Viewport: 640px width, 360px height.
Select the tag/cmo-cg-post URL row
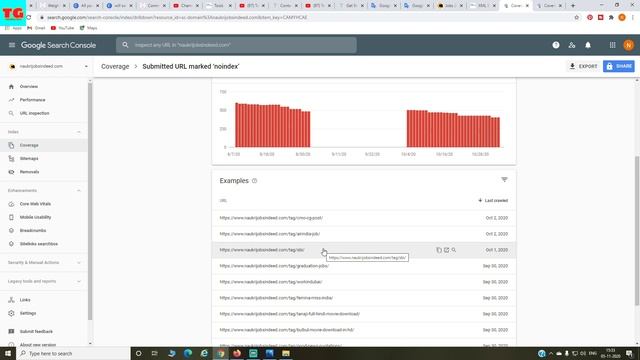[364, 218]
